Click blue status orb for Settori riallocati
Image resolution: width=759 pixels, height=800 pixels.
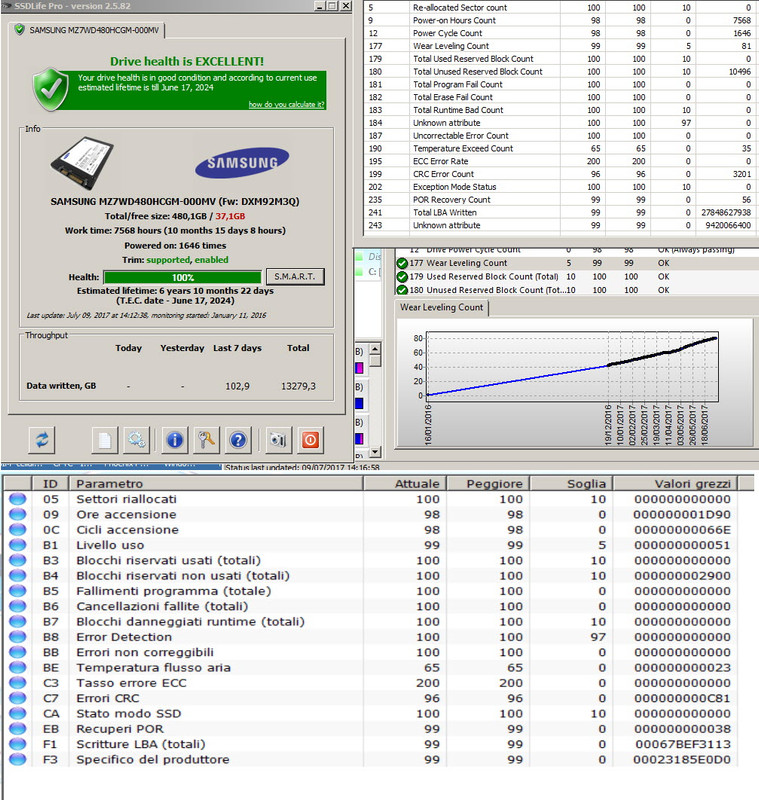tap(17, 499)
